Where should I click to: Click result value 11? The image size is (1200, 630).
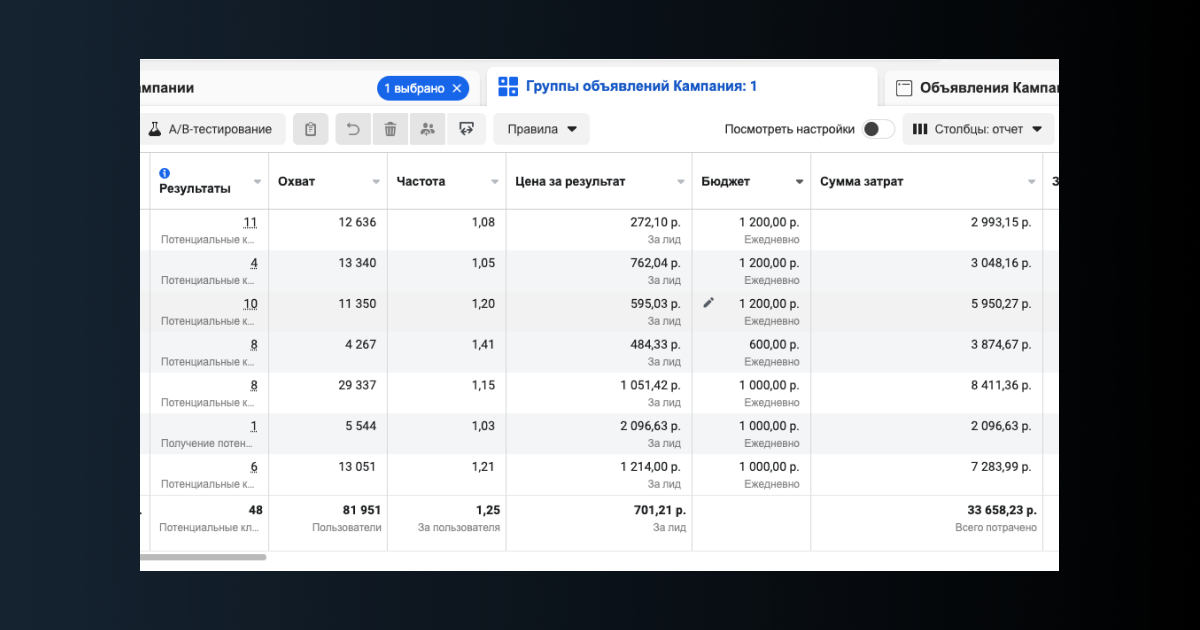point(250,222)
